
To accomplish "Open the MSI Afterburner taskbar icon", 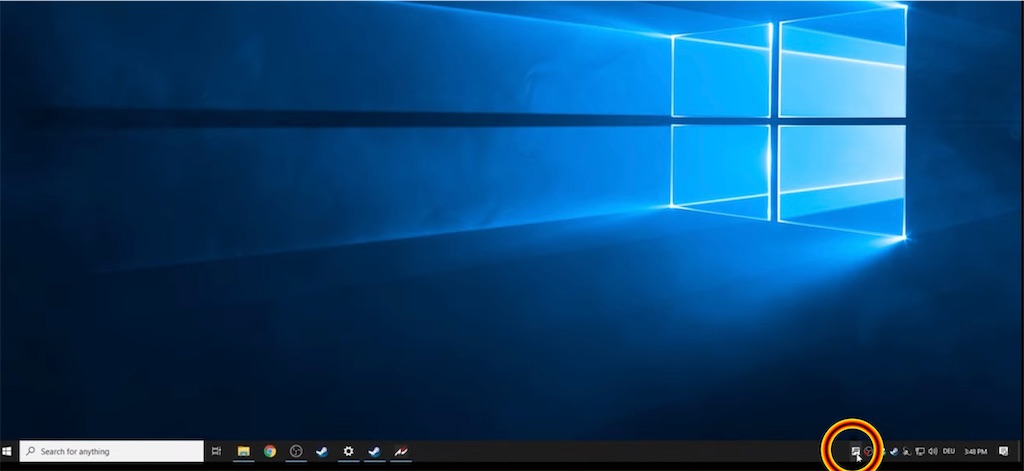I will [x=401, y=451].
